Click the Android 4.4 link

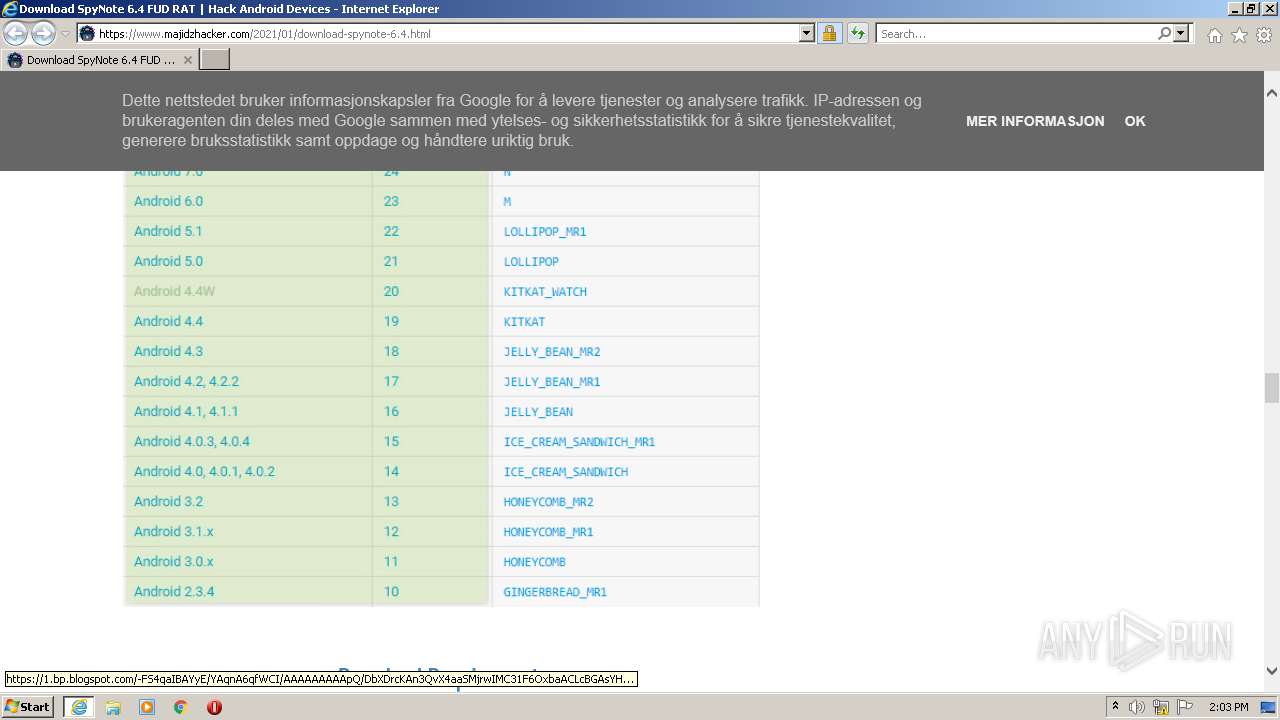pyautogui.click(x=168, y=321)
